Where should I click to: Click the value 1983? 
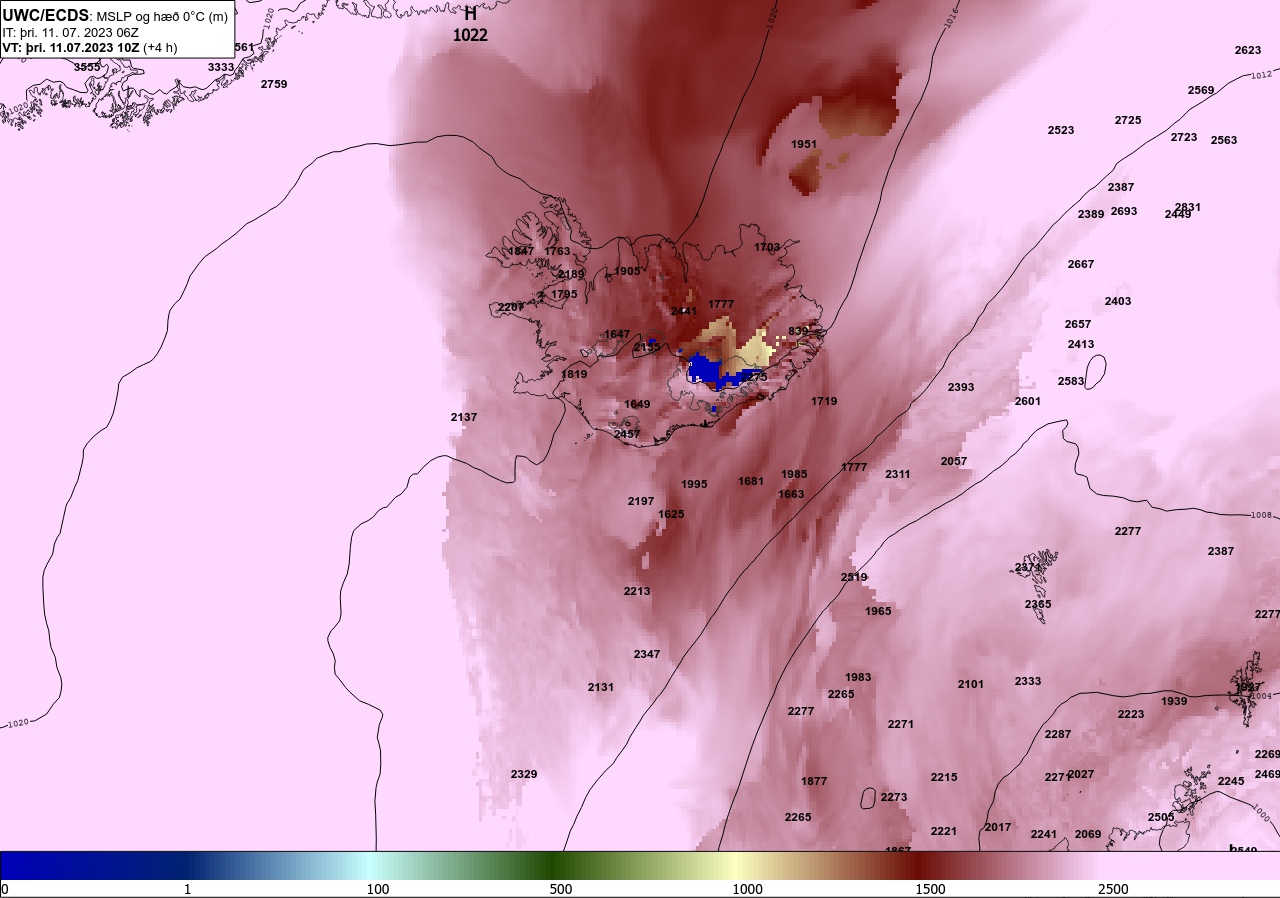[858, 677]
